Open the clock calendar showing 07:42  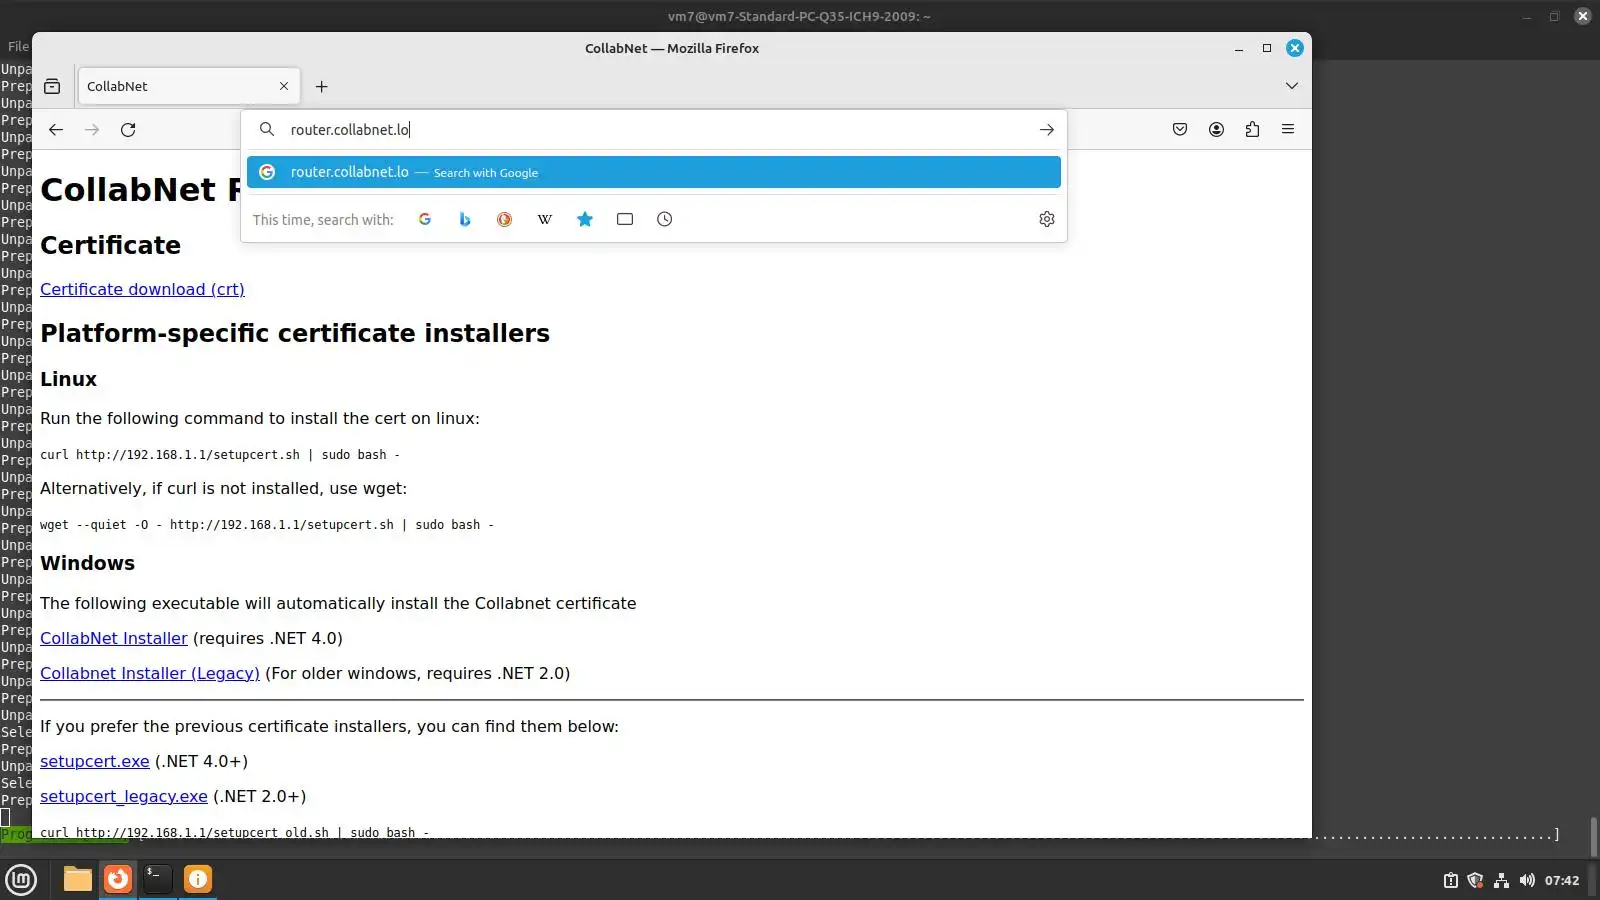click(1562, 880)
